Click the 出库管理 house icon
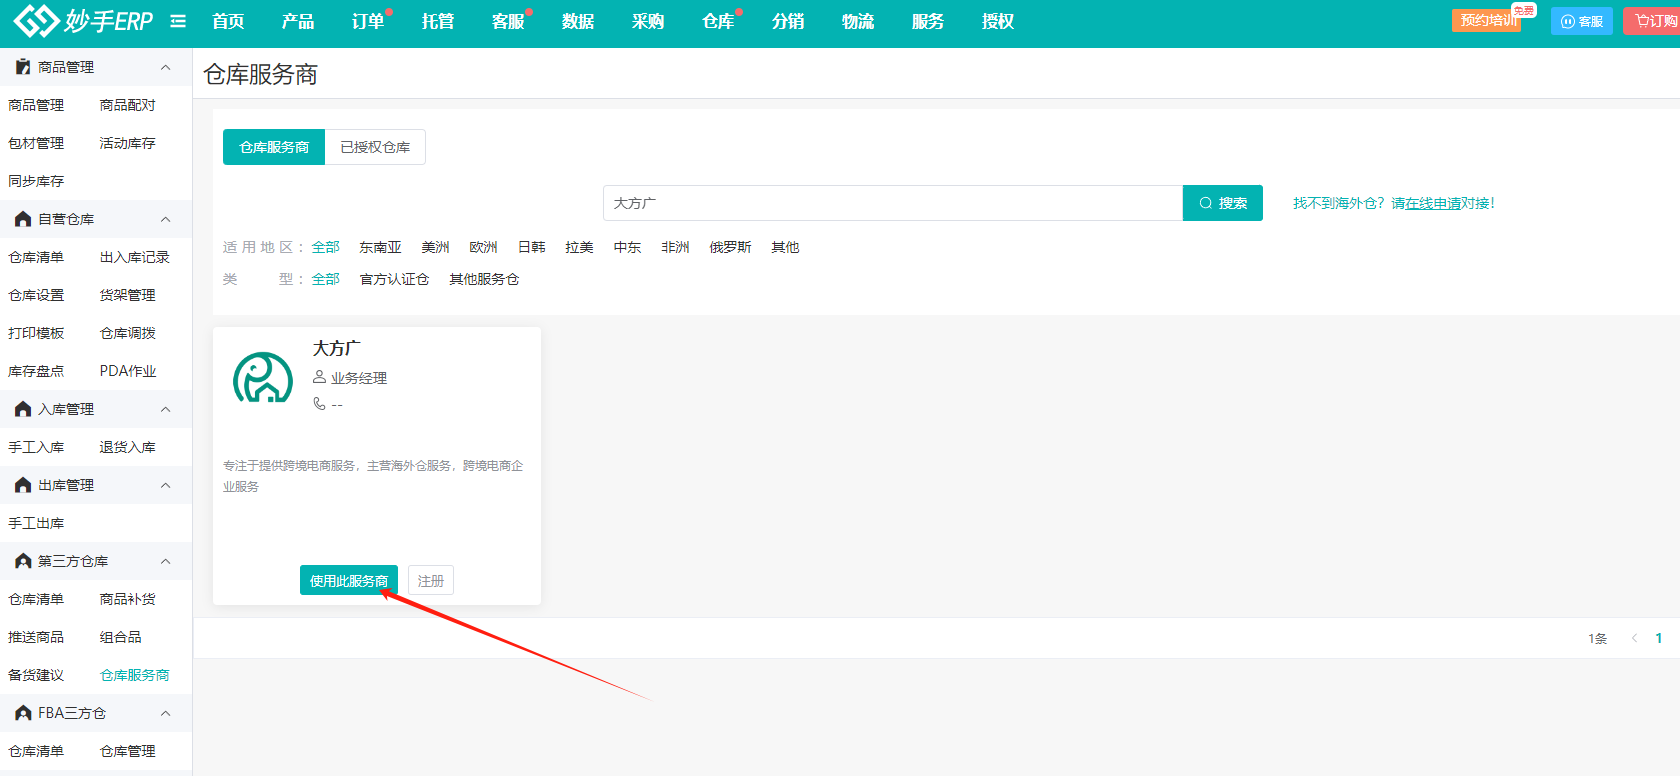The image size is (1680, 776). point(23,485)
